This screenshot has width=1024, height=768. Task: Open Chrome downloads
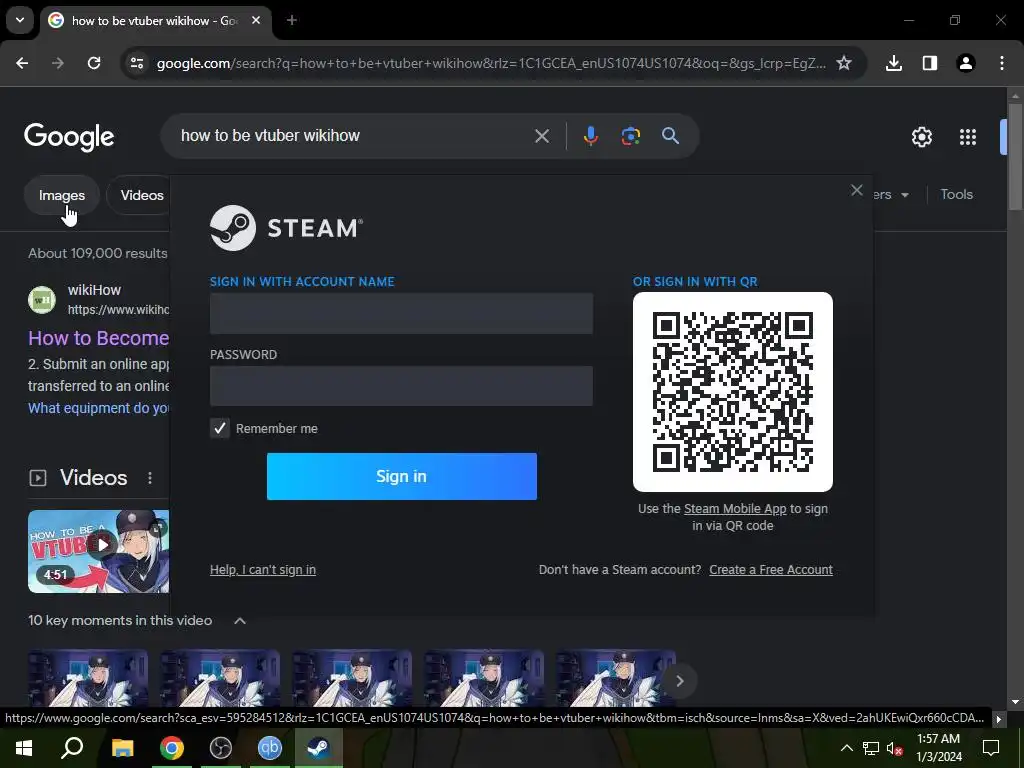[893, 63]
